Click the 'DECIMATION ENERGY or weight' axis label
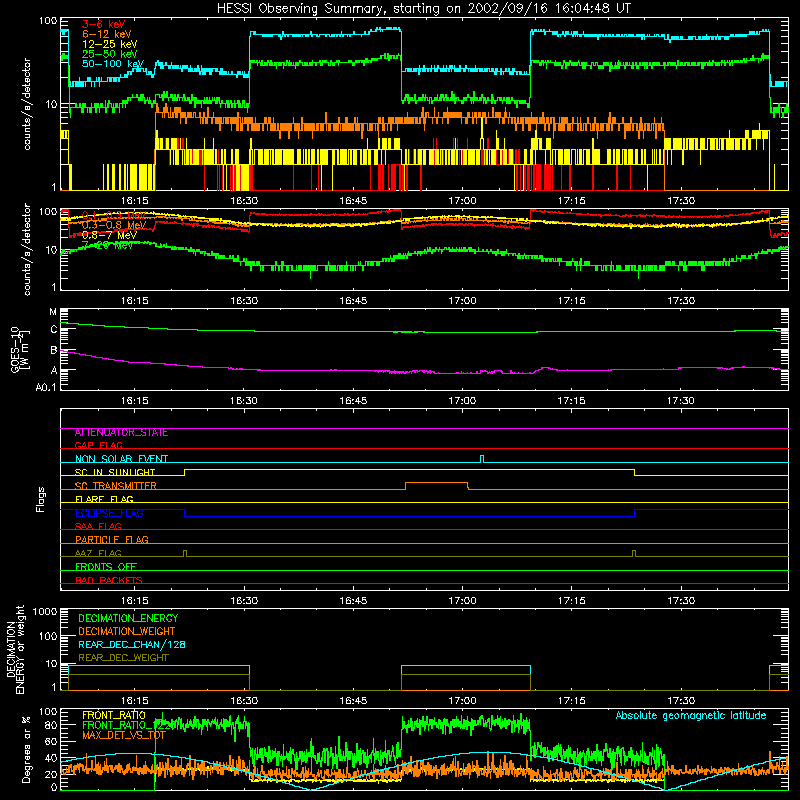 [15, 650]
